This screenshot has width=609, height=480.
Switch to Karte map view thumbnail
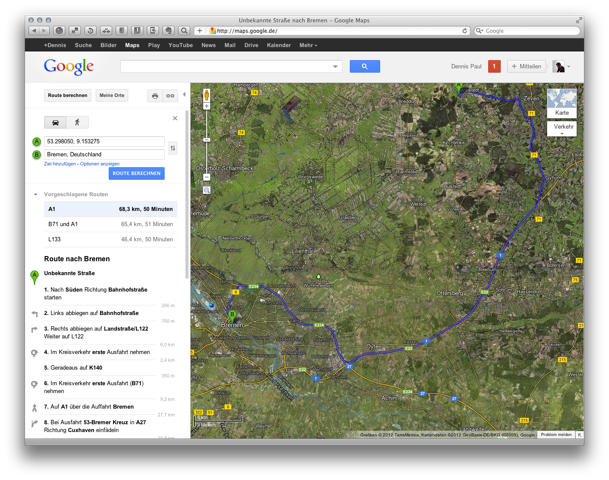point(561,104)
